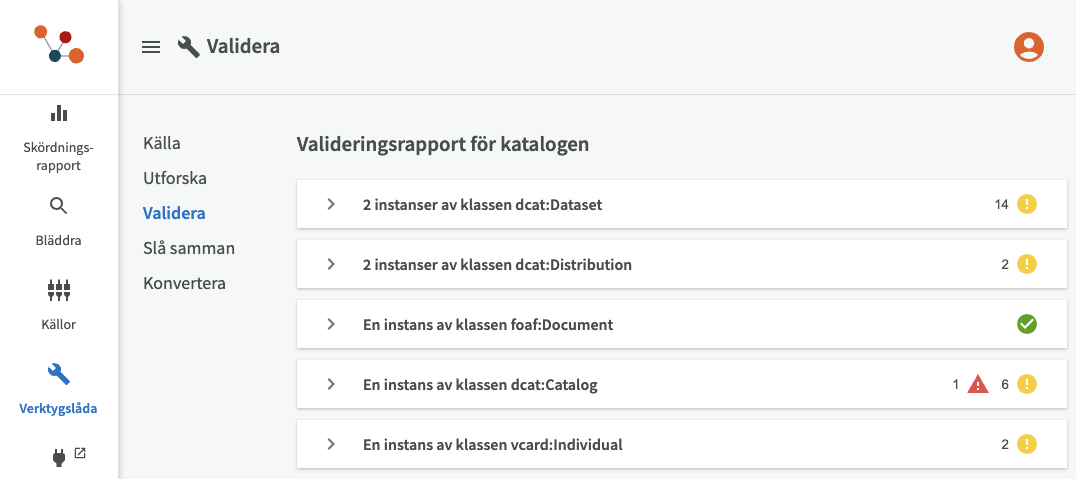The image size is (1076, 479).
Task: Expand the dcat:Dataset instances row
Action: [x=331, y=205]
